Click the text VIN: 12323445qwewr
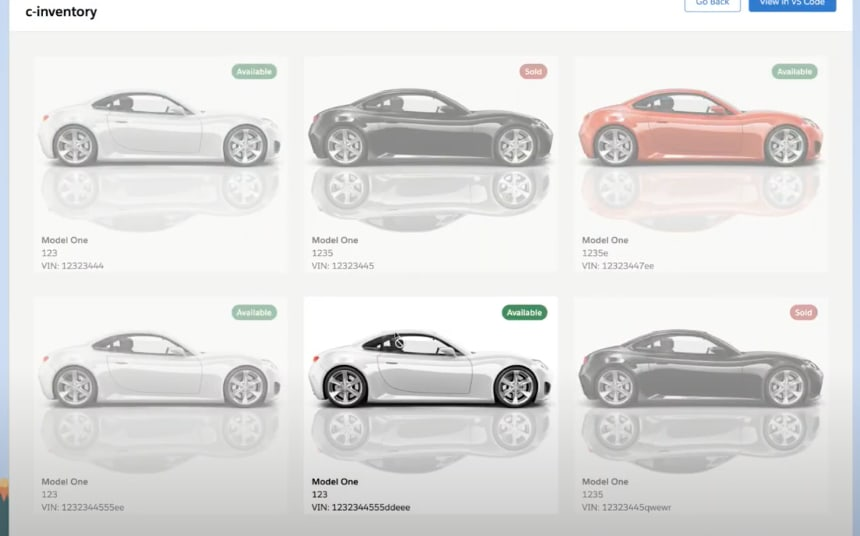Viewport: 860px width, 536px height. pos(626,507)
